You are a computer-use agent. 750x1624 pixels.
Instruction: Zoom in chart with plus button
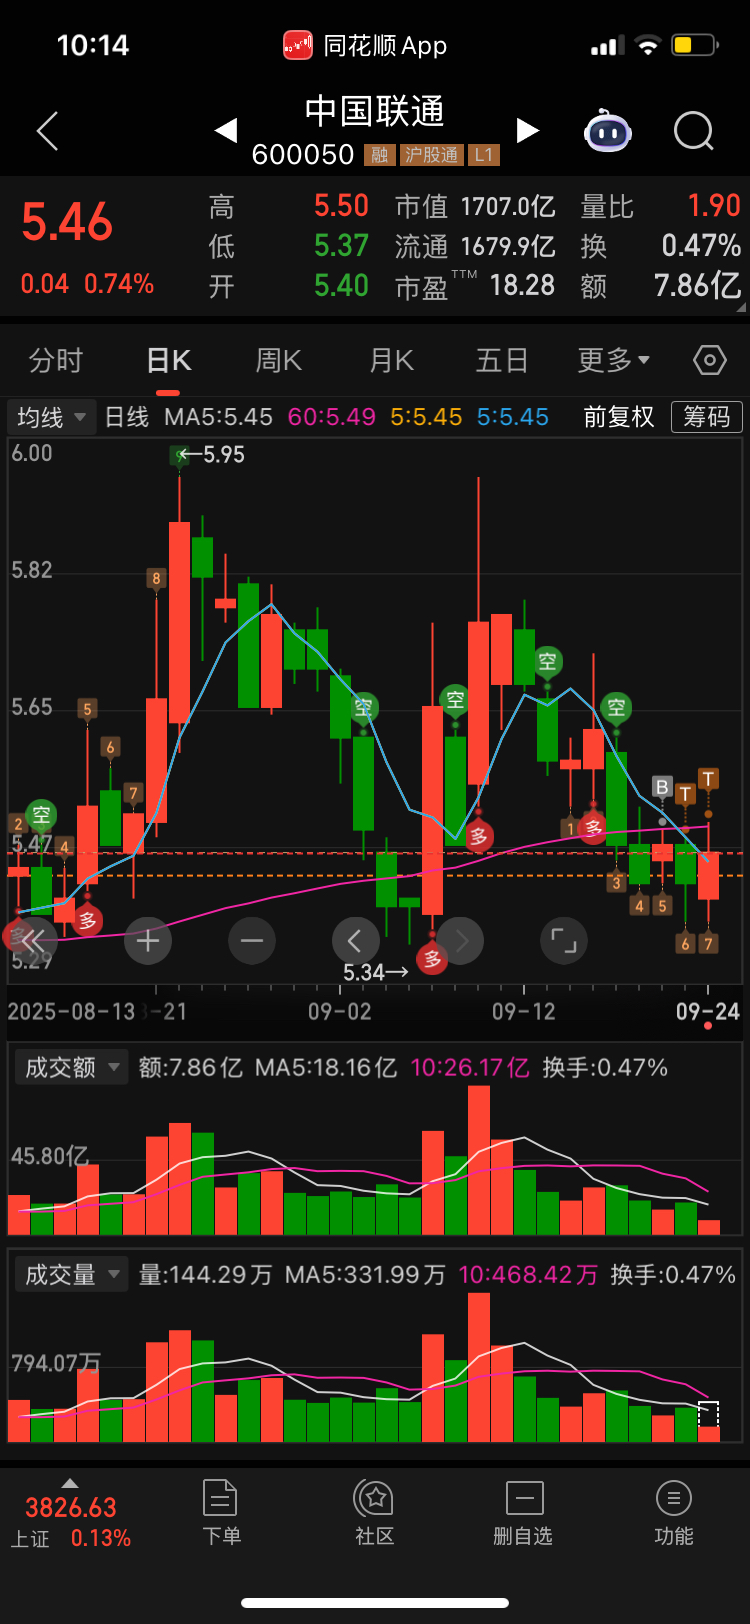point(148,941)
